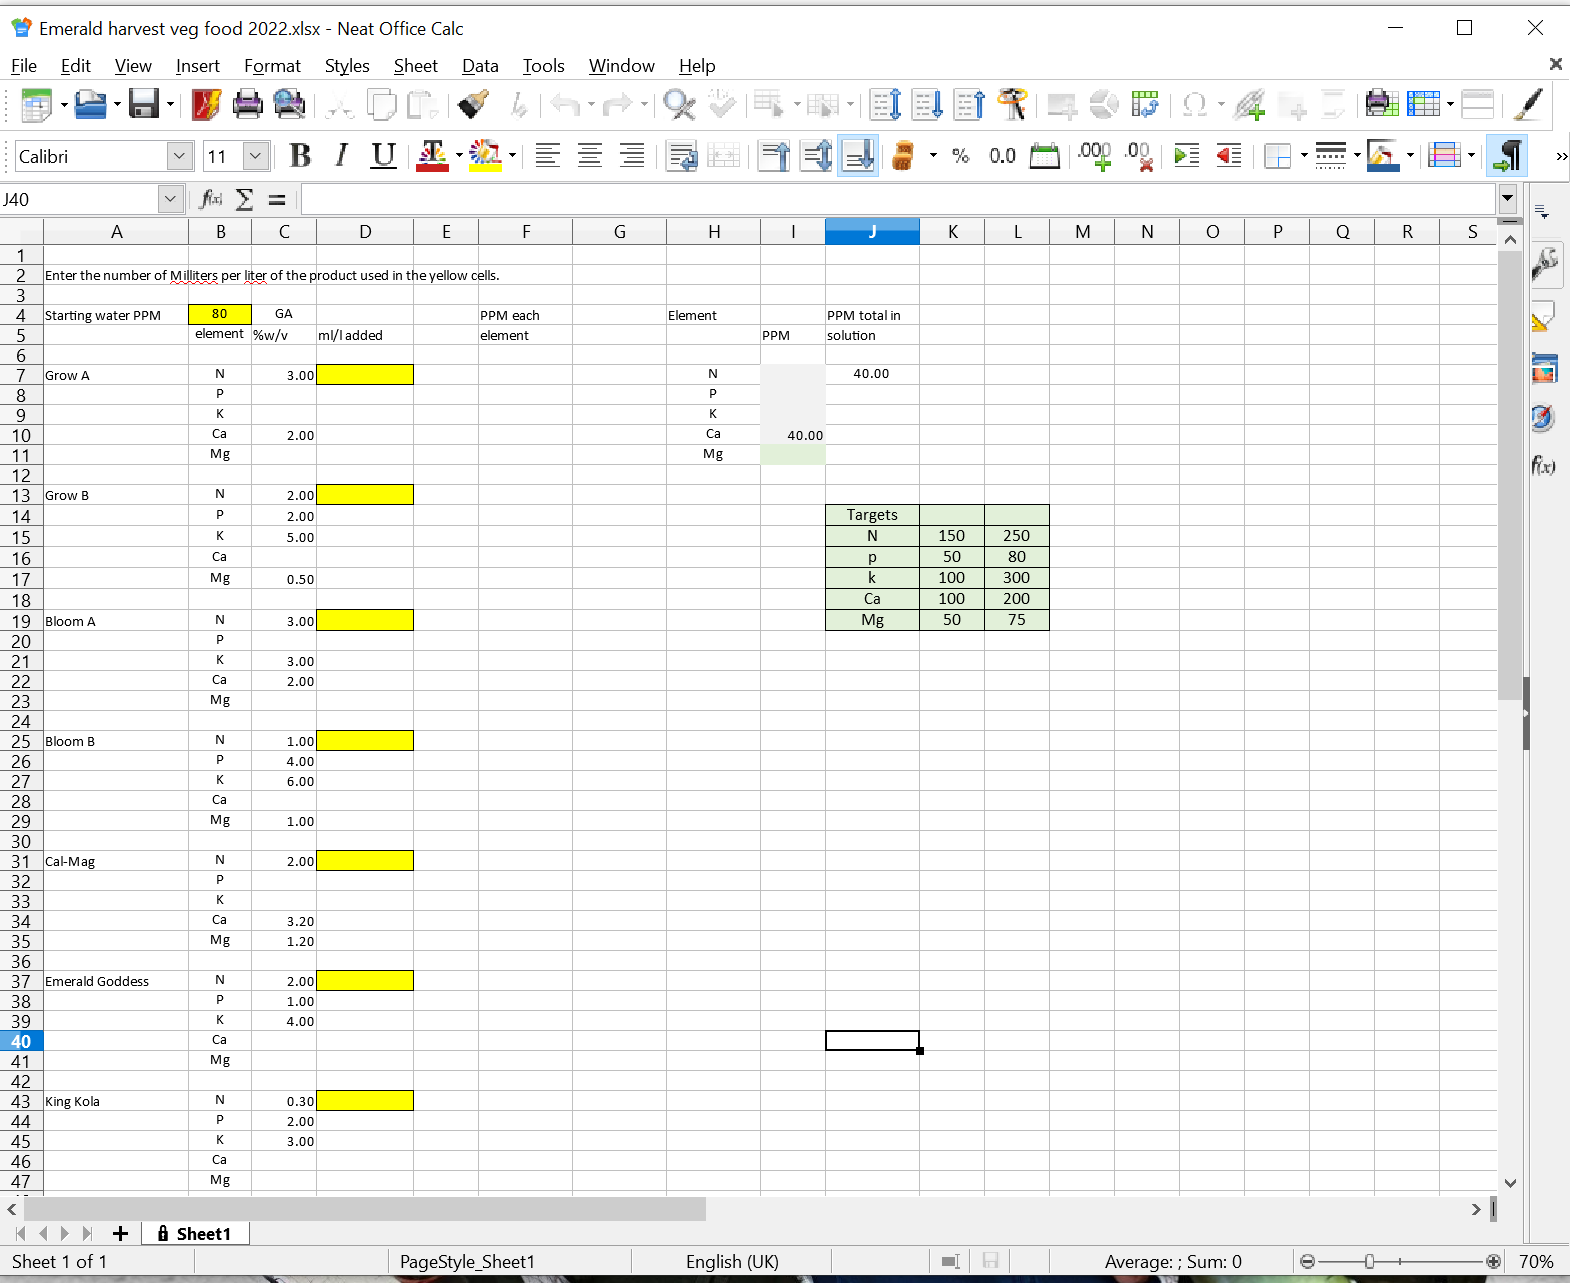Toggle right-to-left paragraph direction
Image resolution: width=1570 pixels, height=1283 pixels.
pyautogui.click(x=1507, y=156)
